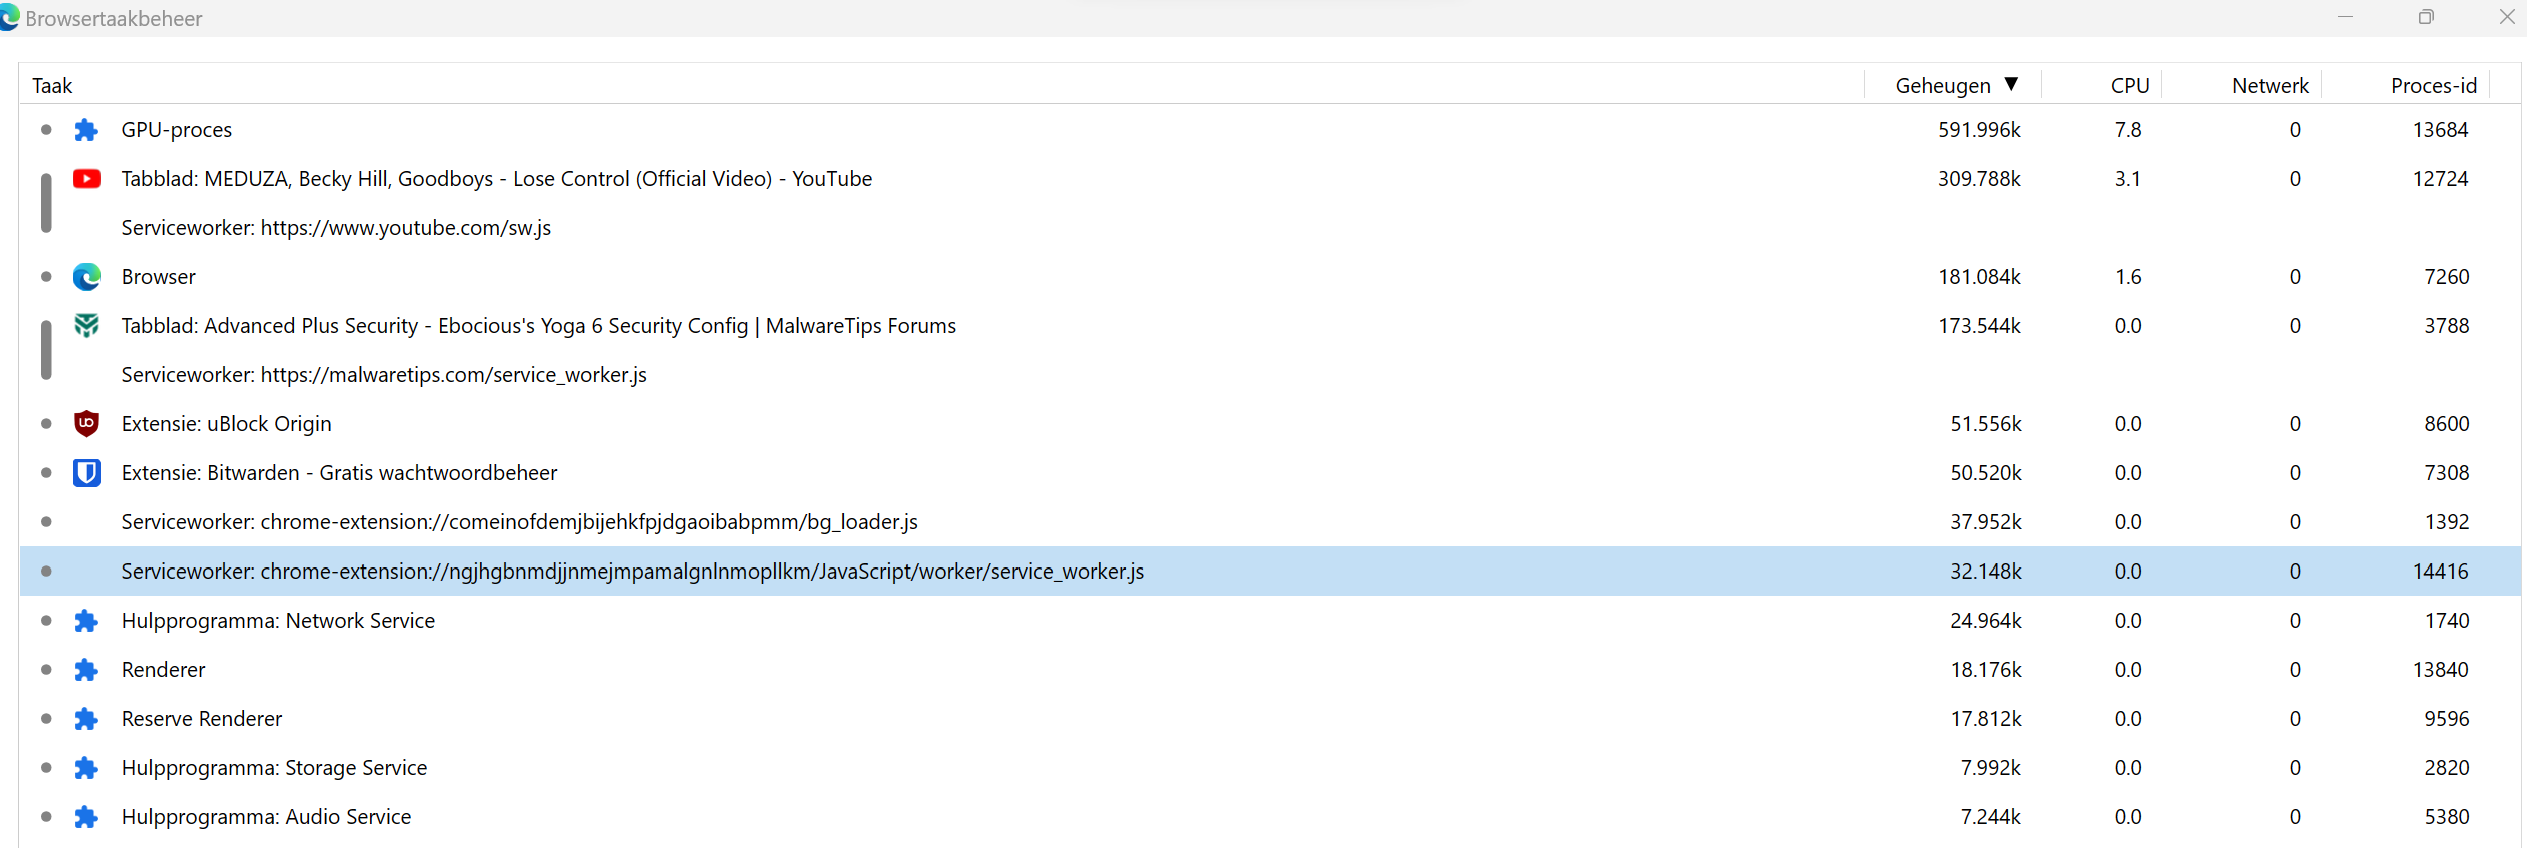Click the uBlock Origin shield icon
The image size is (2527, 848).
click(87, 424)
